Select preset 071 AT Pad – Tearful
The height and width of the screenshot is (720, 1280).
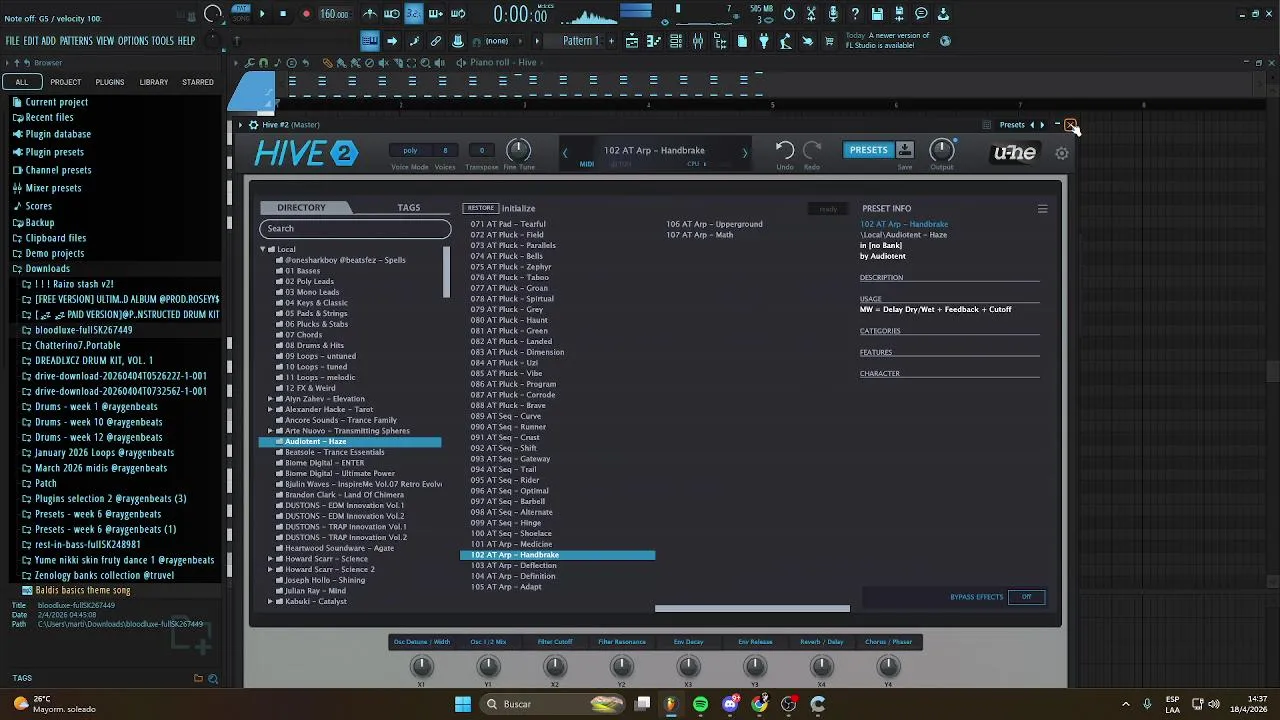508,224
